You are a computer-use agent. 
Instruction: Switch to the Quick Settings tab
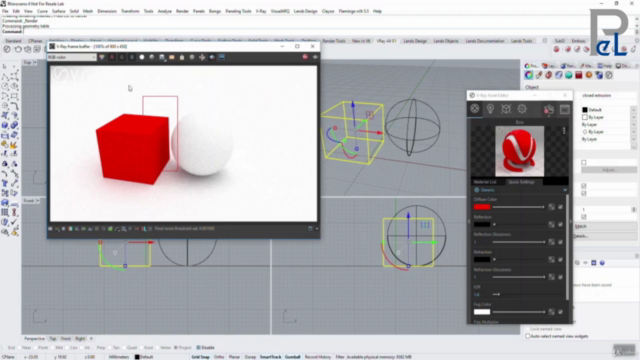(x=521, y=182)
